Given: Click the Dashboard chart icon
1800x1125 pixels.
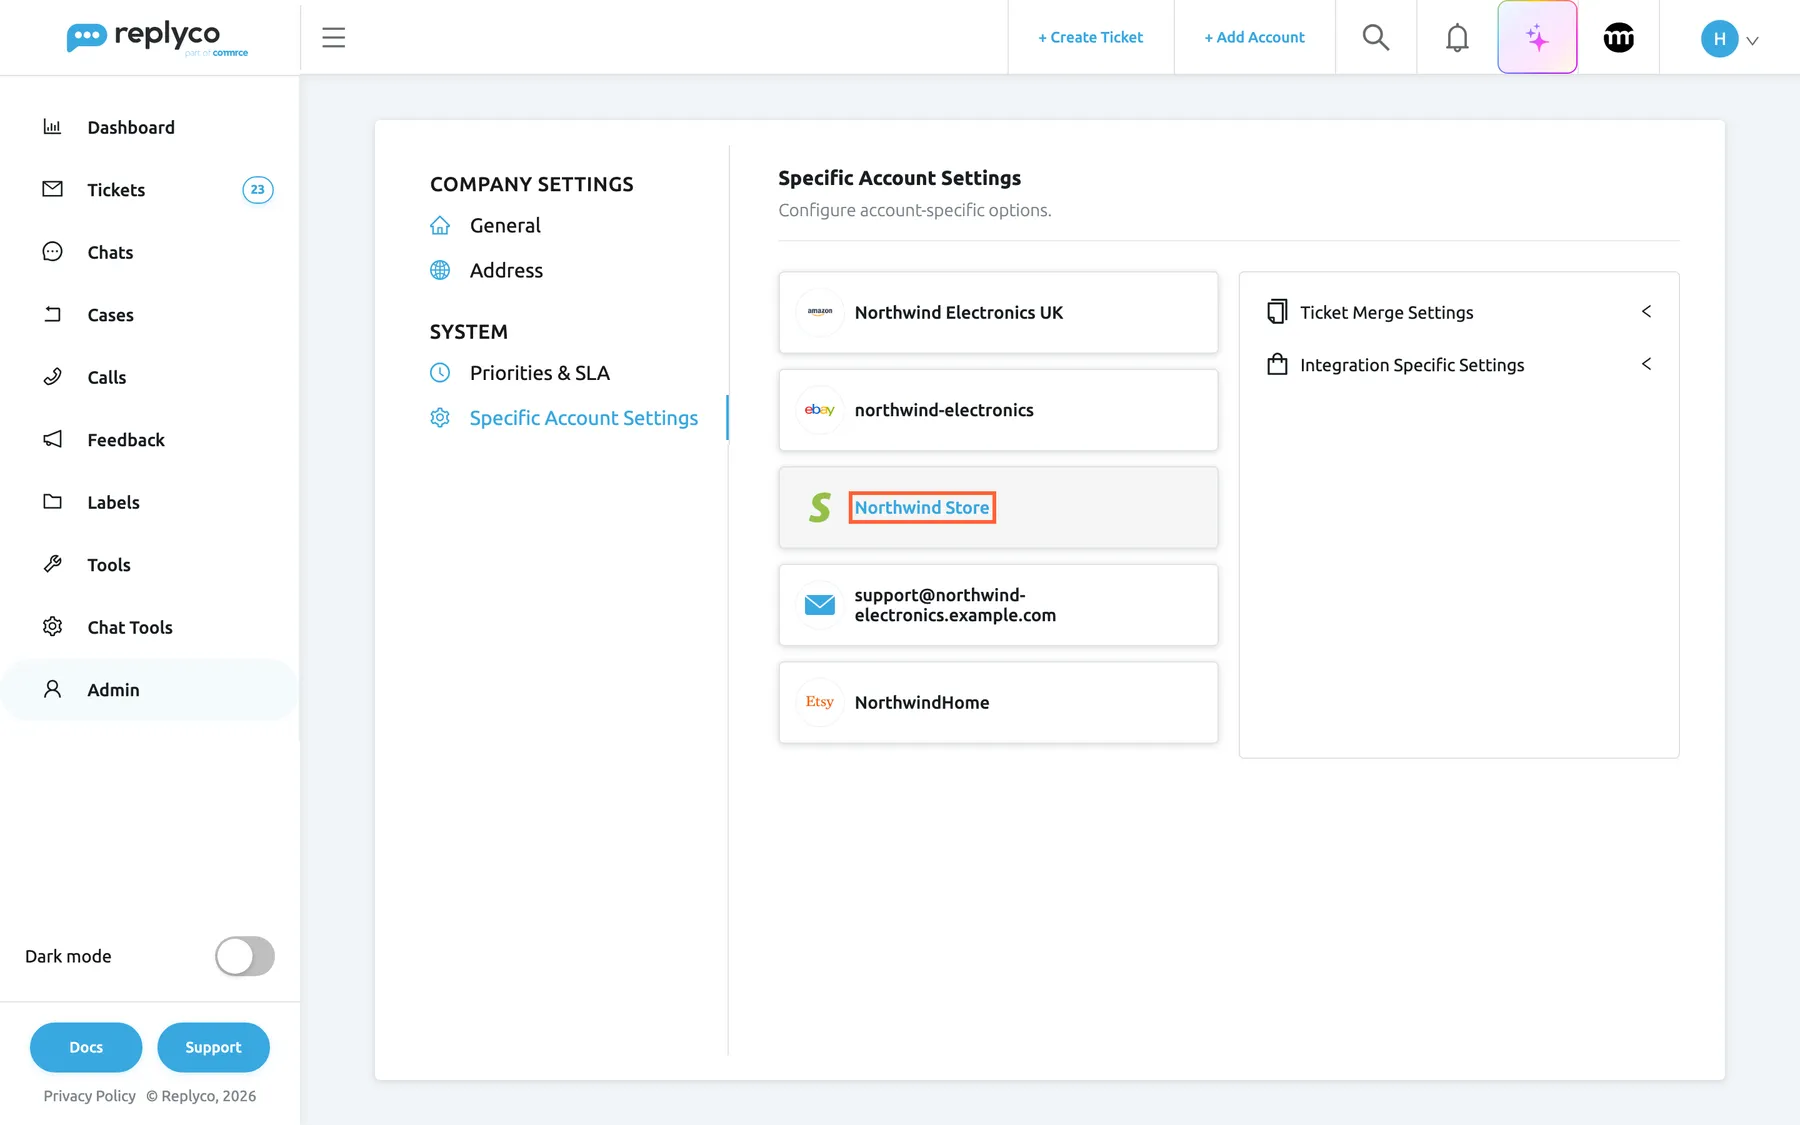Looking at the screenshot, I should (x=52, y=127).
